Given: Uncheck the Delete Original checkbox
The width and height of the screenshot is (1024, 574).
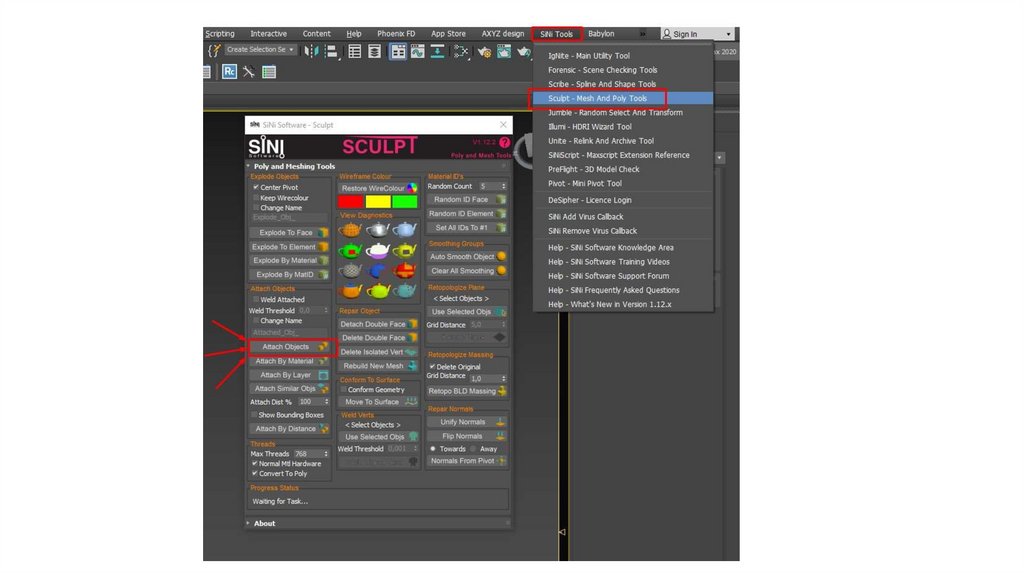Looking at the screenshot, I should click(x=432, y=367).
